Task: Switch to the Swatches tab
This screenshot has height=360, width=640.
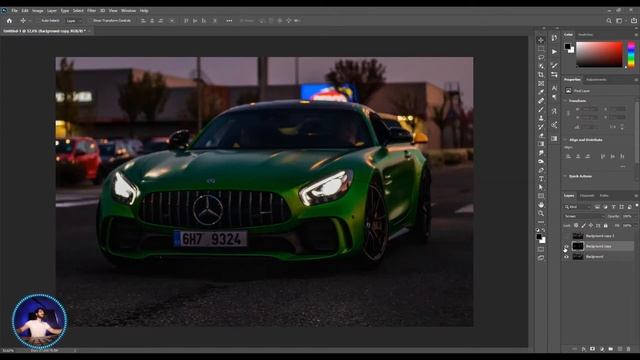Action: (585, 35)
